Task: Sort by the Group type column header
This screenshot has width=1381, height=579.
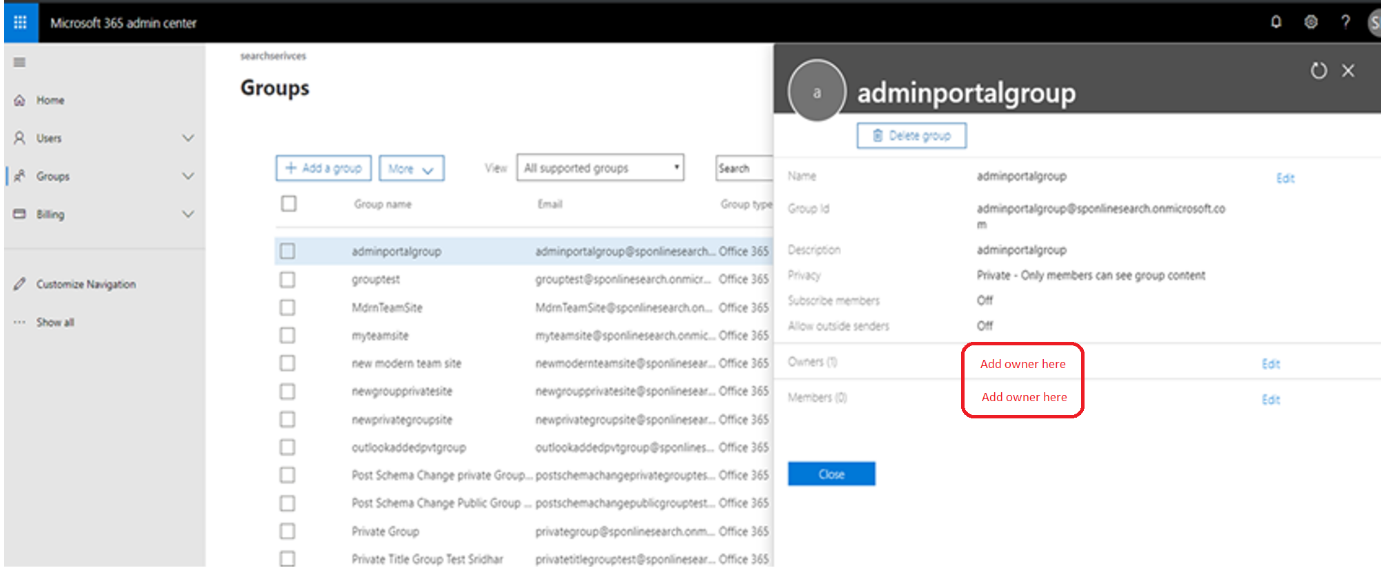Action: coord(746,204)
